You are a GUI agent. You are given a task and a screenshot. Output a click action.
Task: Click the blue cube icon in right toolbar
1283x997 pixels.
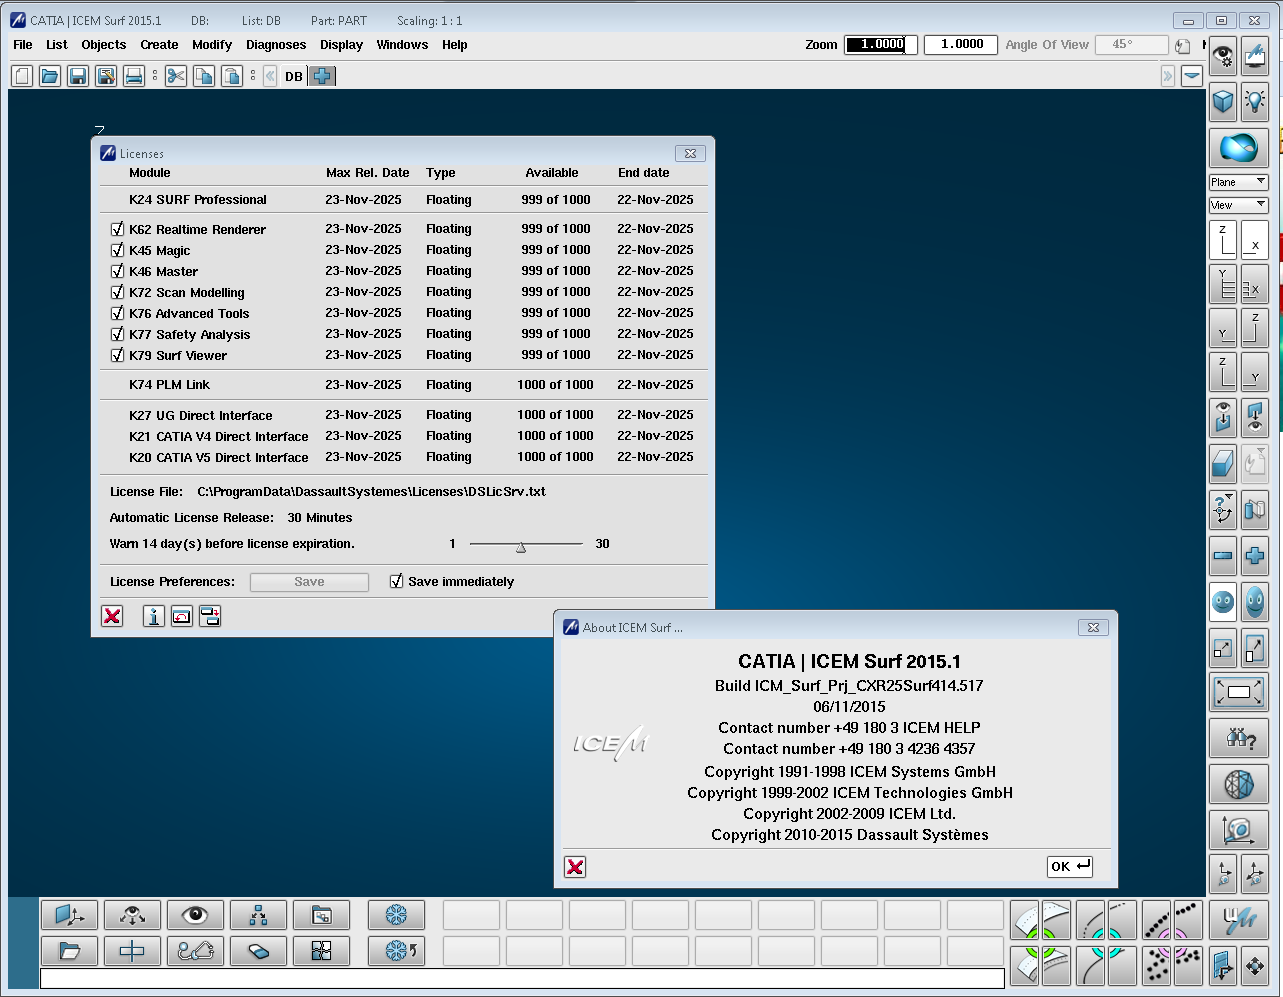coord(1223,101)
